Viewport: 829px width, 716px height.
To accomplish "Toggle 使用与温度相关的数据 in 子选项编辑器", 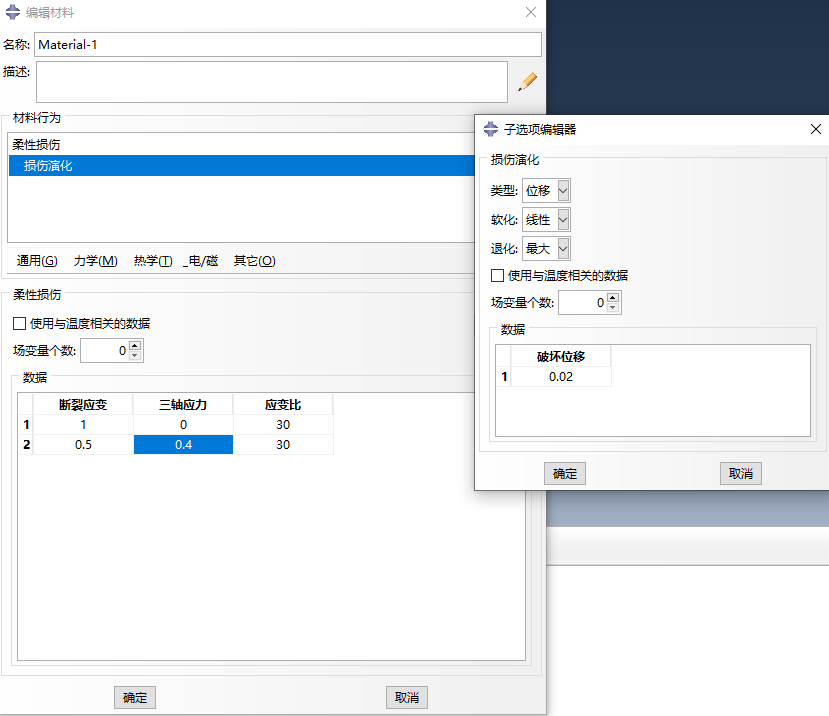I will (x=498, y=276).
